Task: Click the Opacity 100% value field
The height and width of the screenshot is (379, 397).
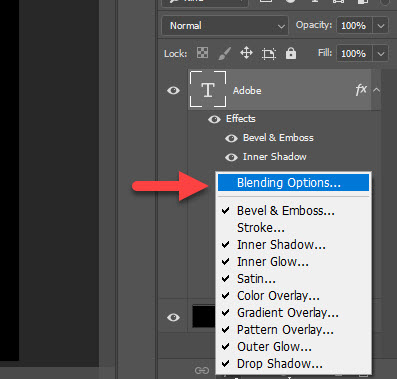Action: pos(354,26)
